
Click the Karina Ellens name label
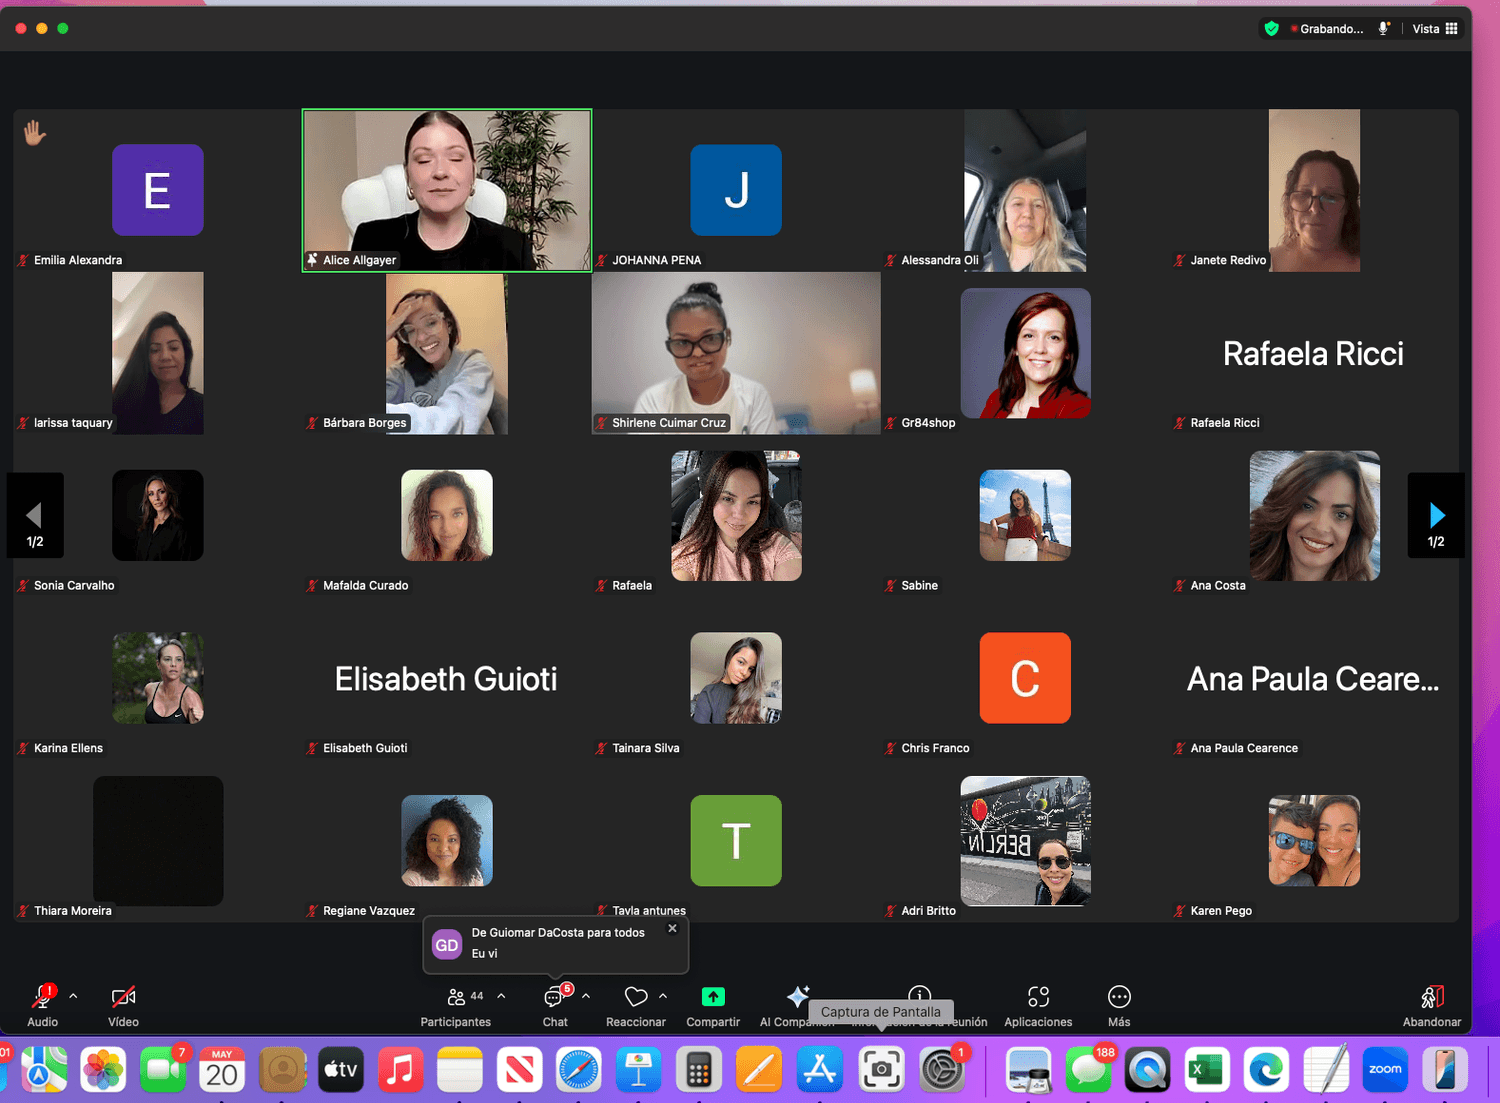[68, 748]
